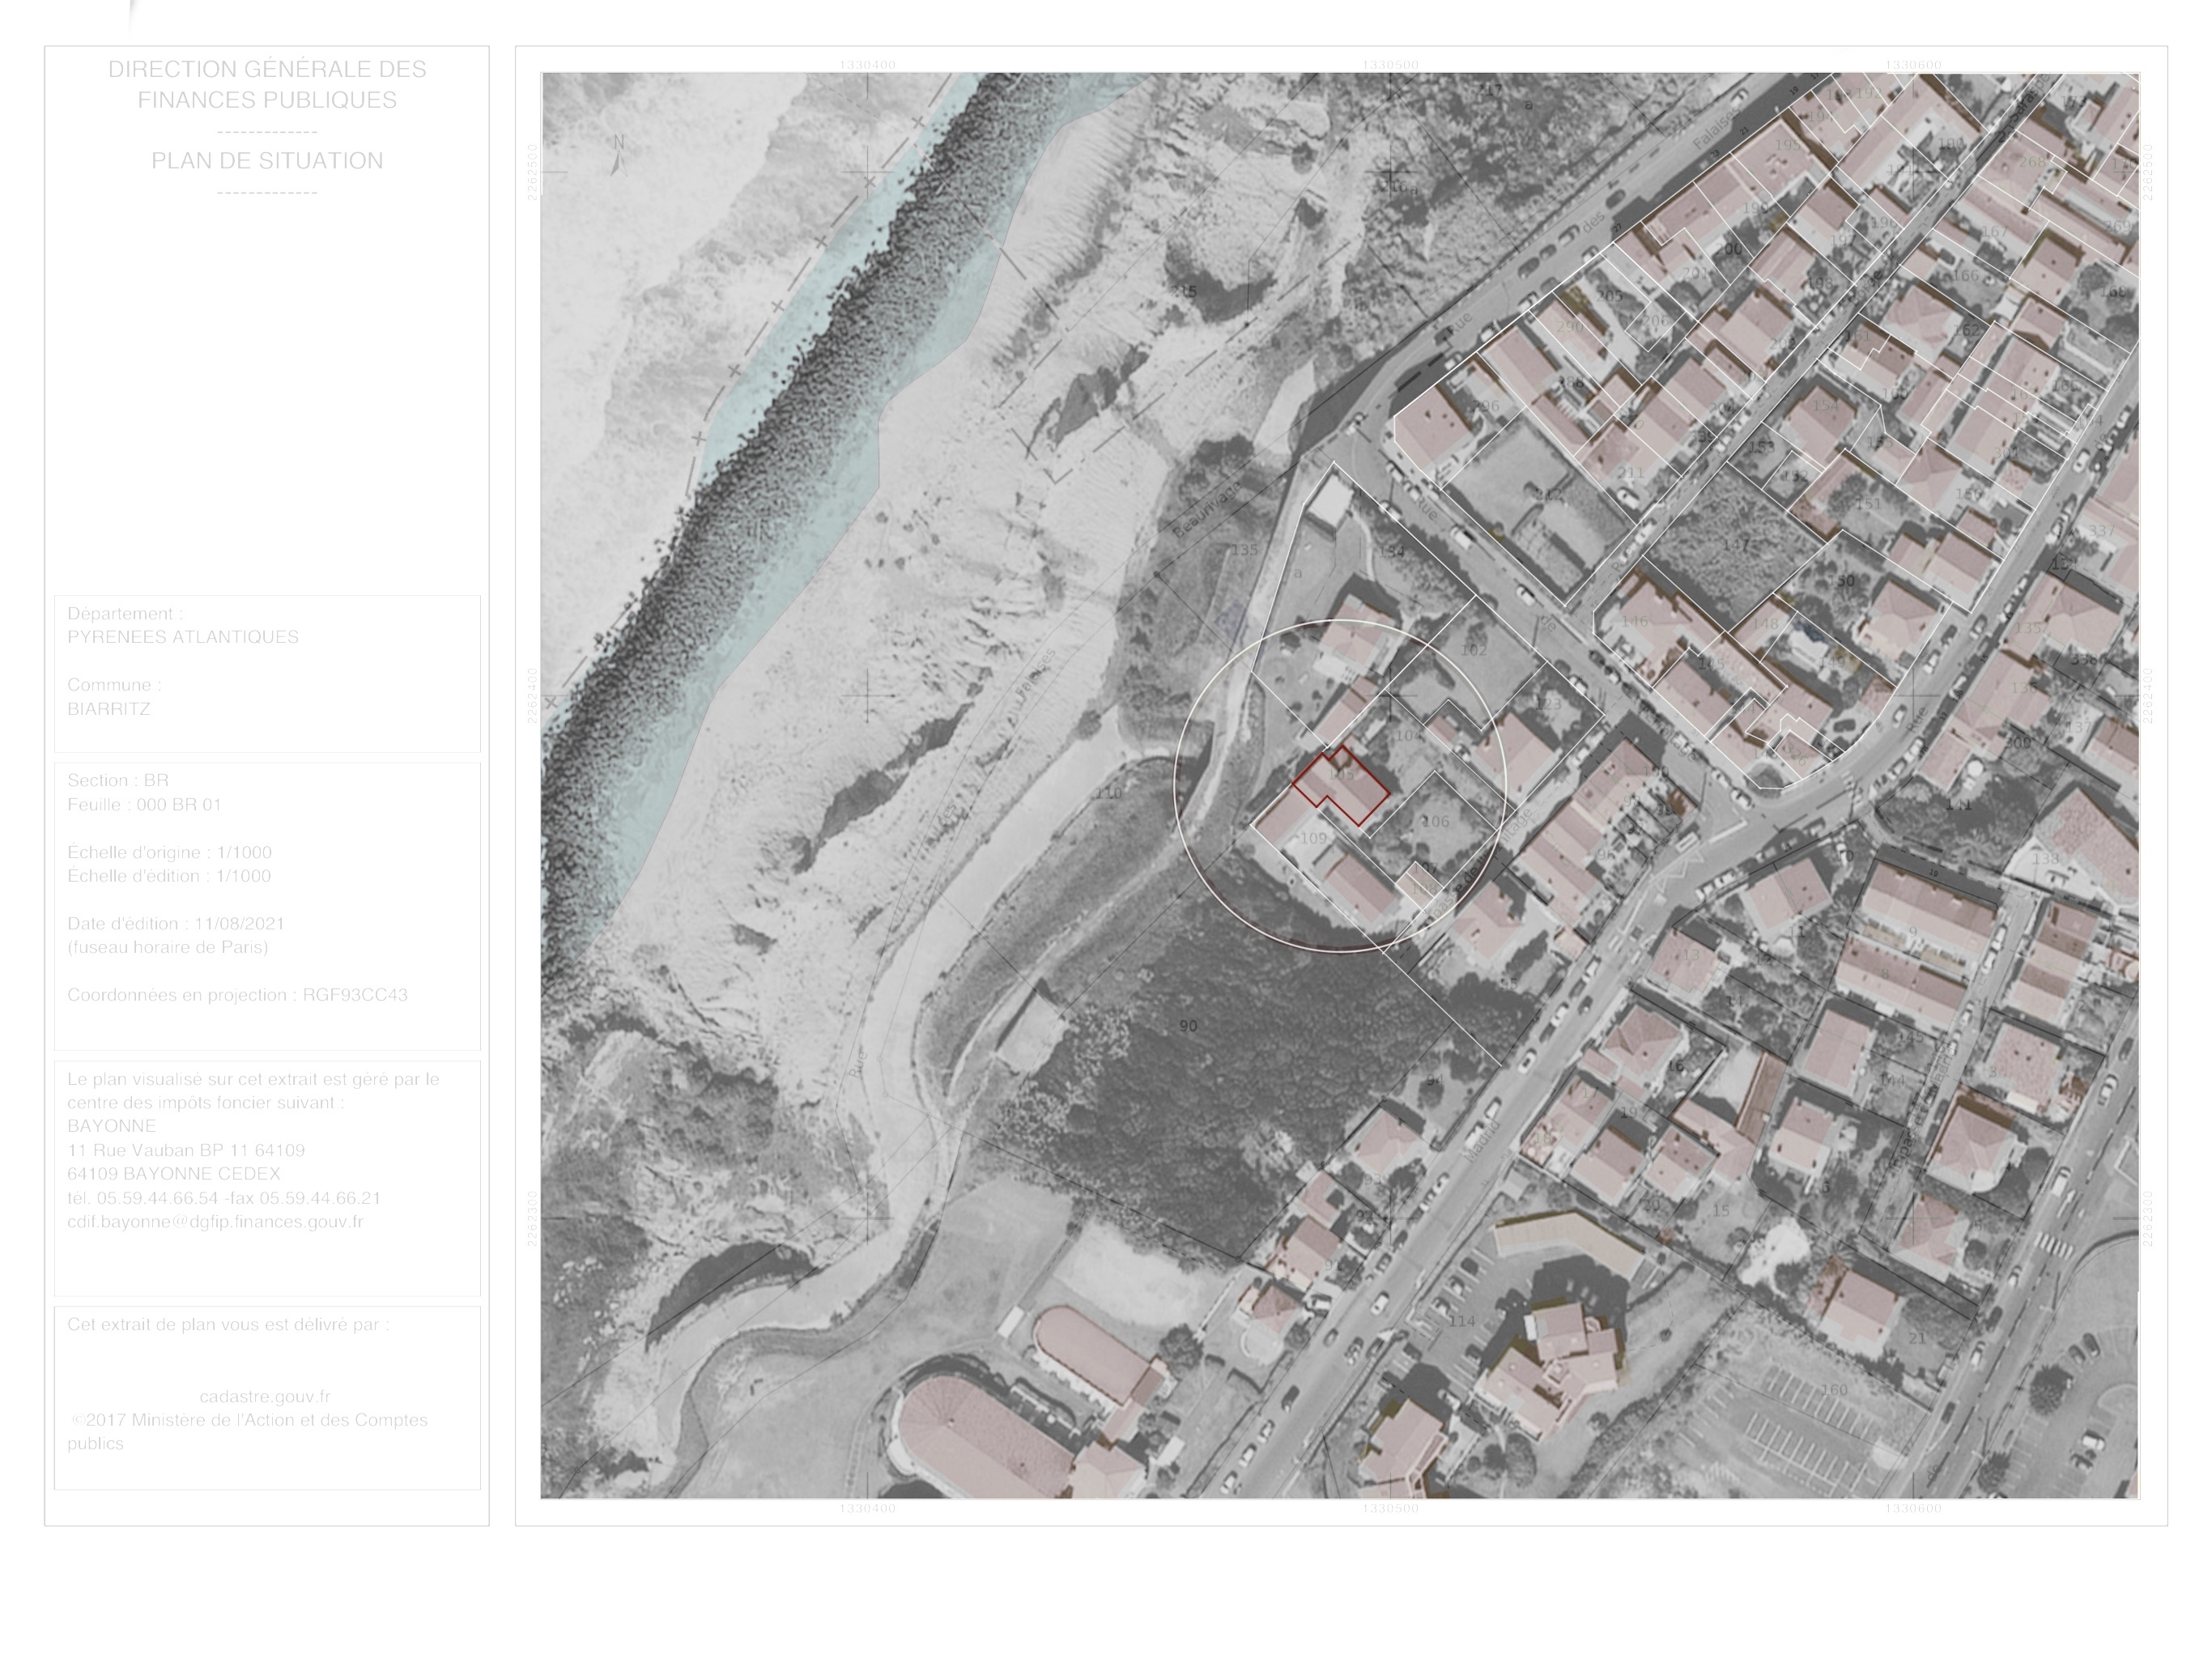Image resolution: width=2212 pixels, height=1658 pixels.
Task: Click parcel number 106 on map
Action: (x=1435, y=822)
